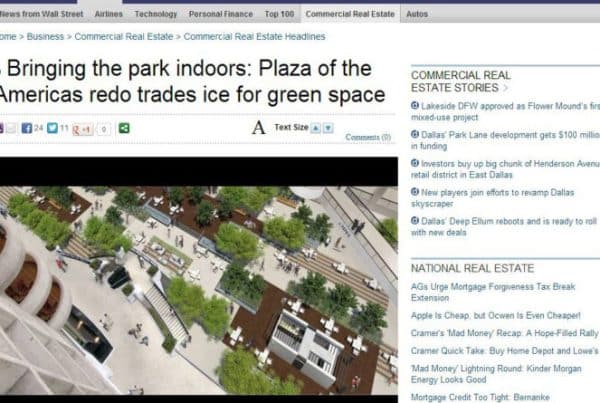Open Commercial Real Estate Headlines breadcrumb
This screenshot has height=403, width=600.
coord(254,37)
